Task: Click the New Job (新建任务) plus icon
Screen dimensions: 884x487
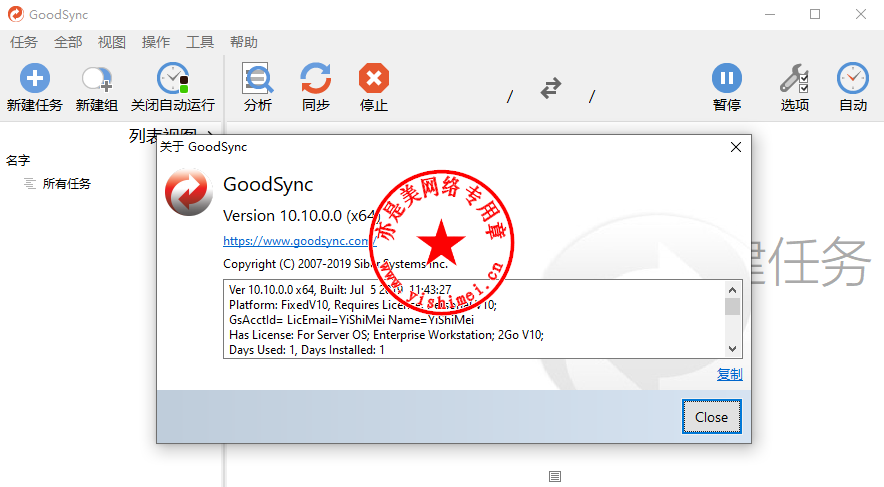Action: 35,78
